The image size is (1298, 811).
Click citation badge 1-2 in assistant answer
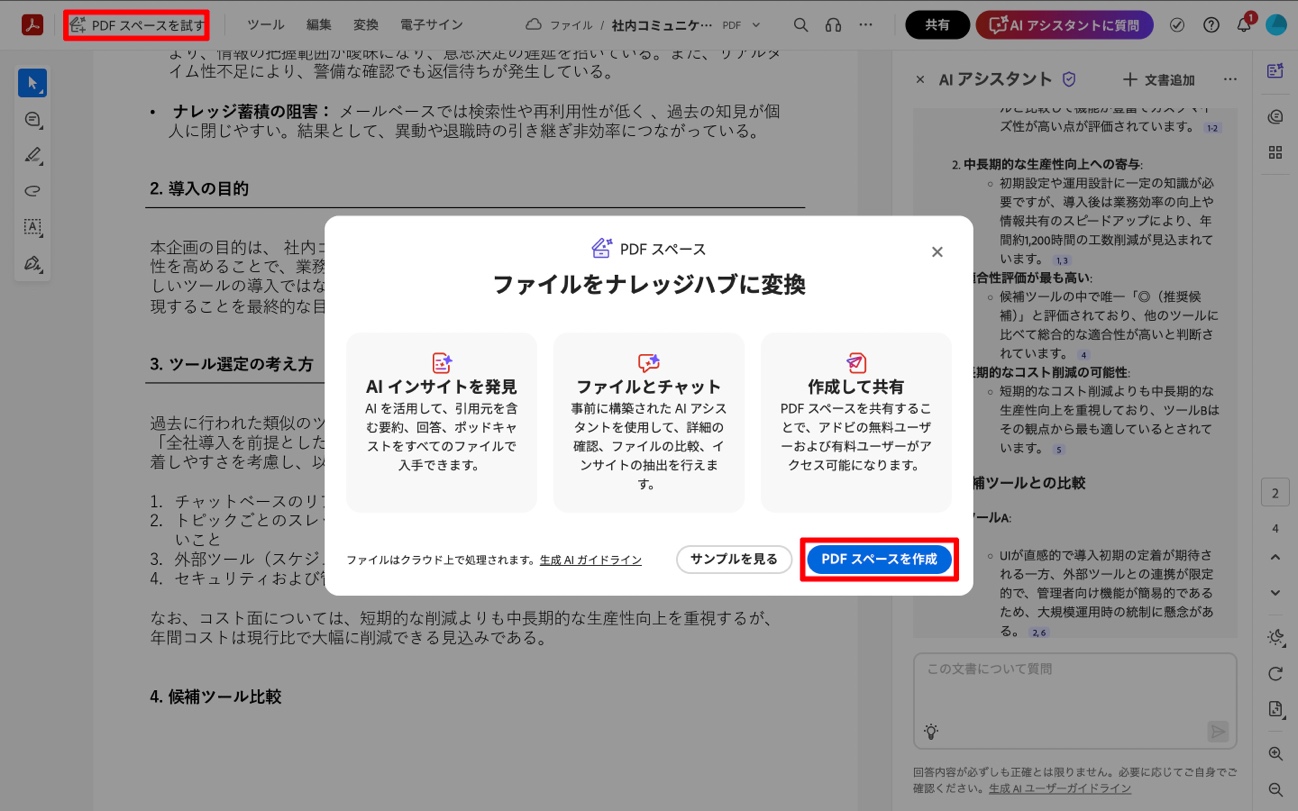(1212, 128)
